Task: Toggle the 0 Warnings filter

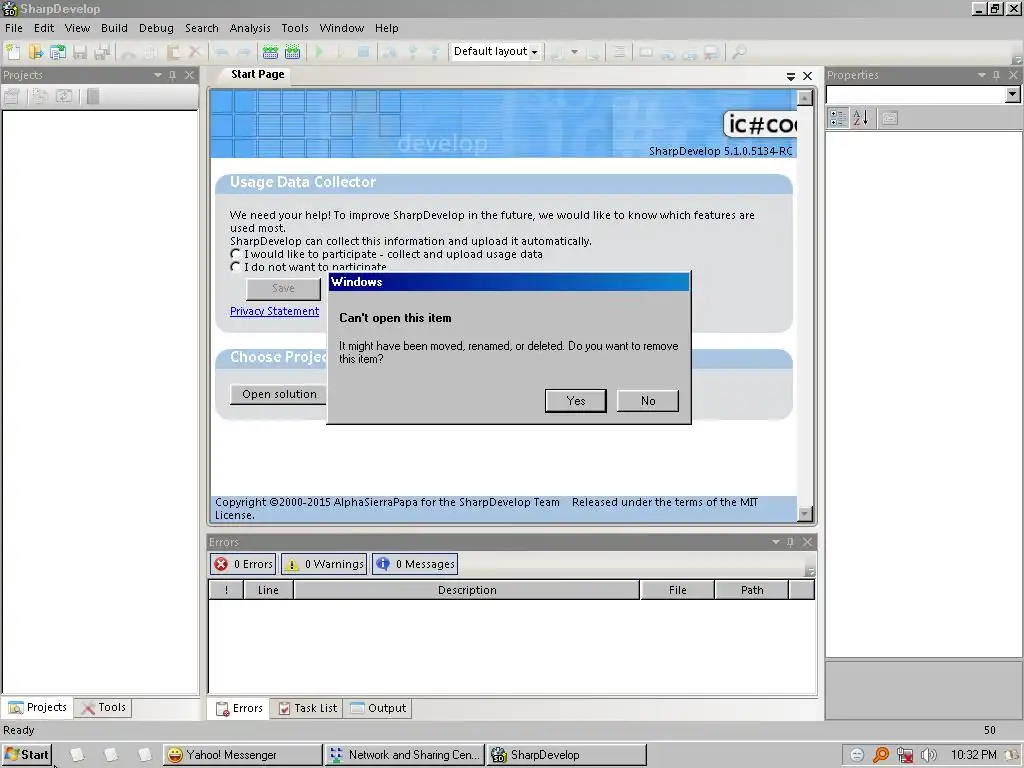Action: (324, 564)
